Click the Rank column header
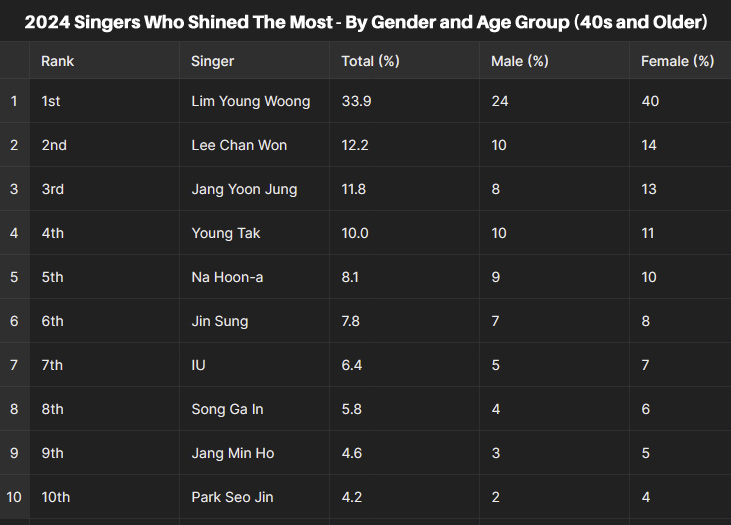The width and height of the screenshot is (731, 525). tap(104, 61)
